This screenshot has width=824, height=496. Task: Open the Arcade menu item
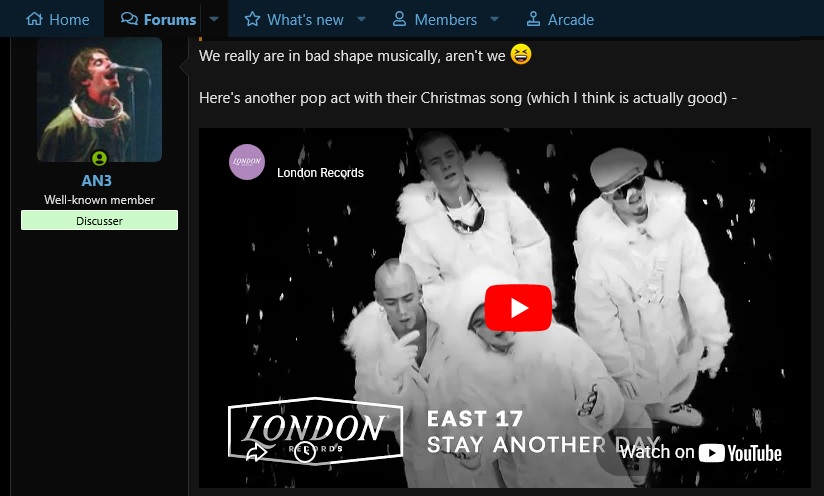click(560, 19)
